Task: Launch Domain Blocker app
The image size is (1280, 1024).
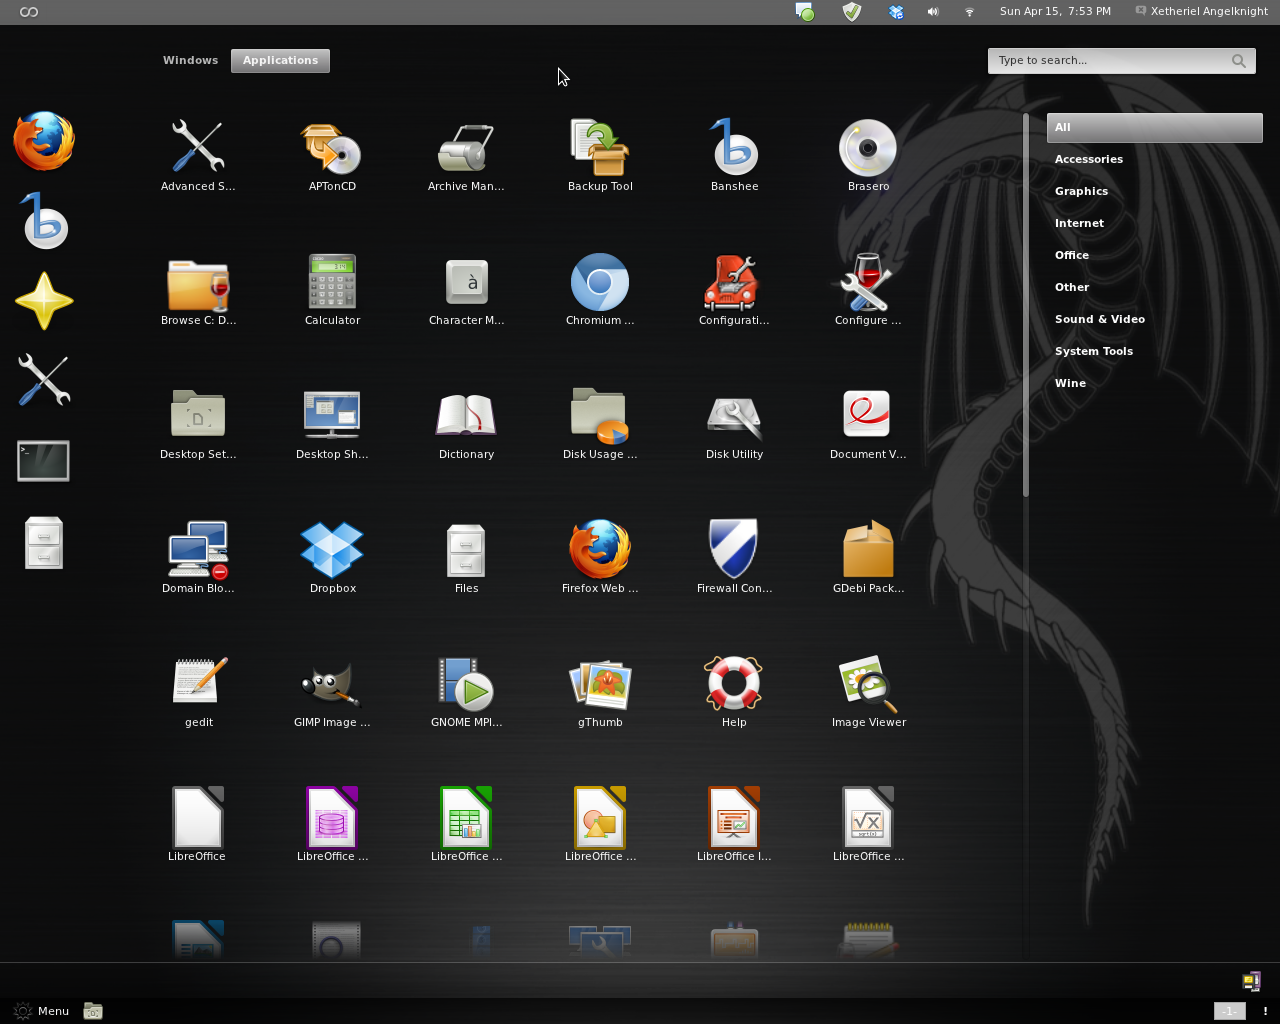Action: [x=198, y=548]
